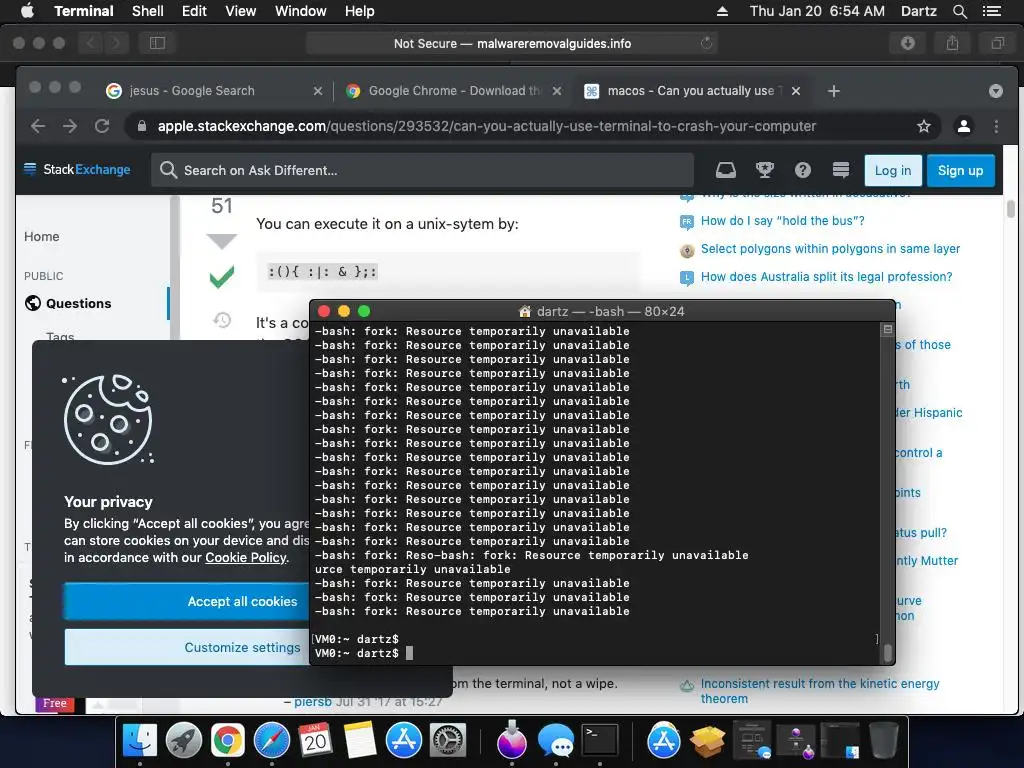Open Questions in left sidebar

pyautogui.click(x=78, y=303)
